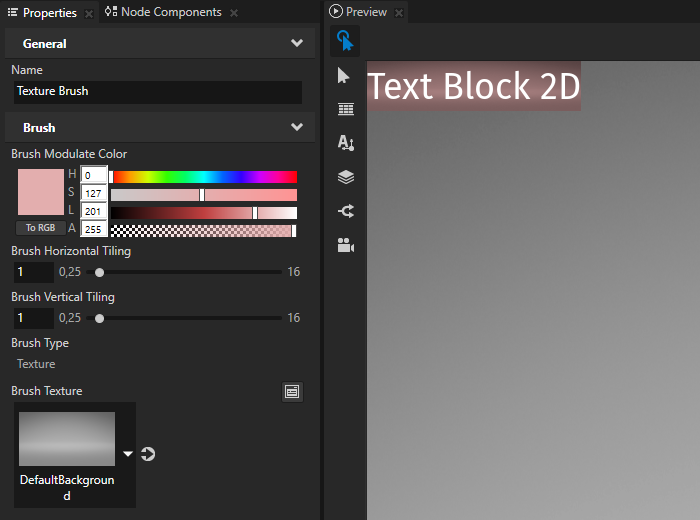Screen dimensions: 700x520
Task: Click the text tool icon
Action: click(x=345, y=143)
